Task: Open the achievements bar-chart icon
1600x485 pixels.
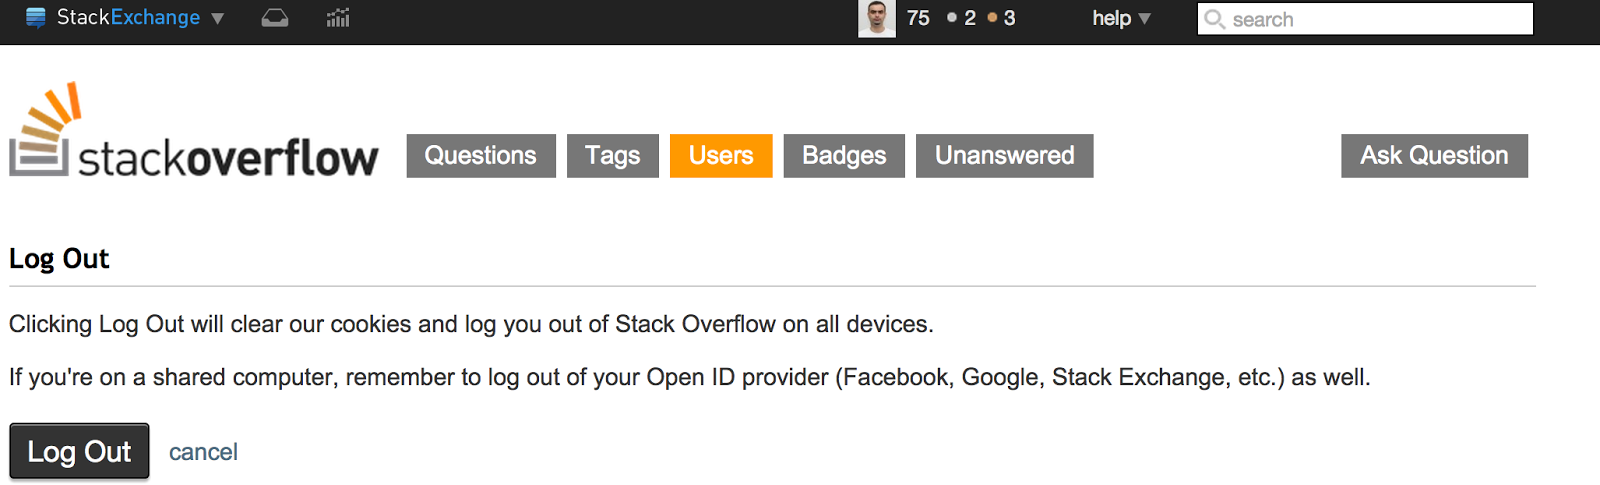Action: [338, 18]
